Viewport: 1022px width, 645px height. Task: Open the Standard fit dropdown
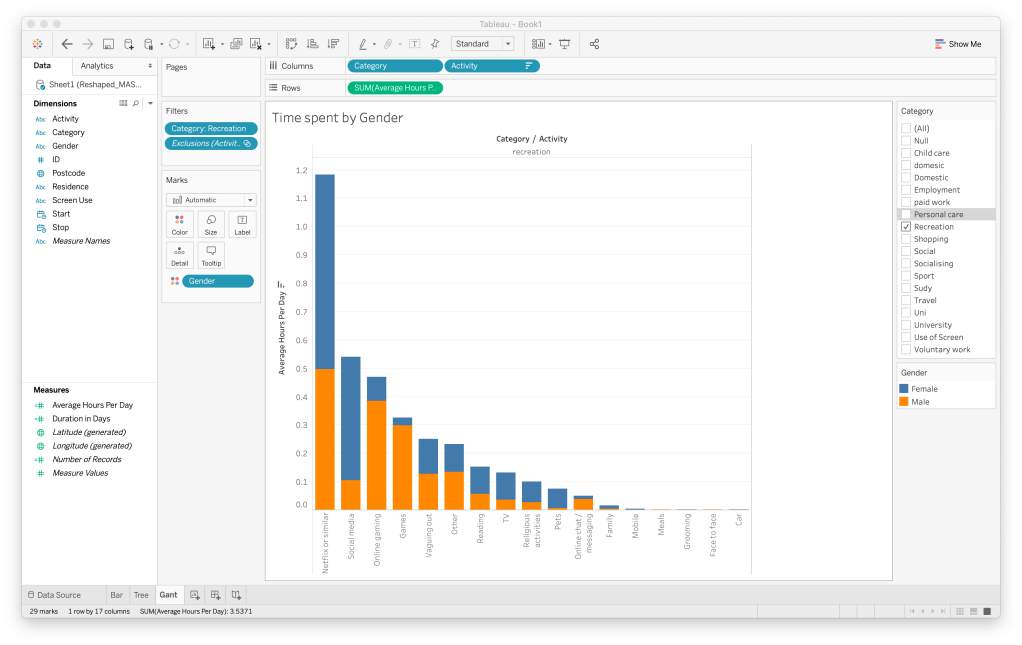click(x=482, y=44)
